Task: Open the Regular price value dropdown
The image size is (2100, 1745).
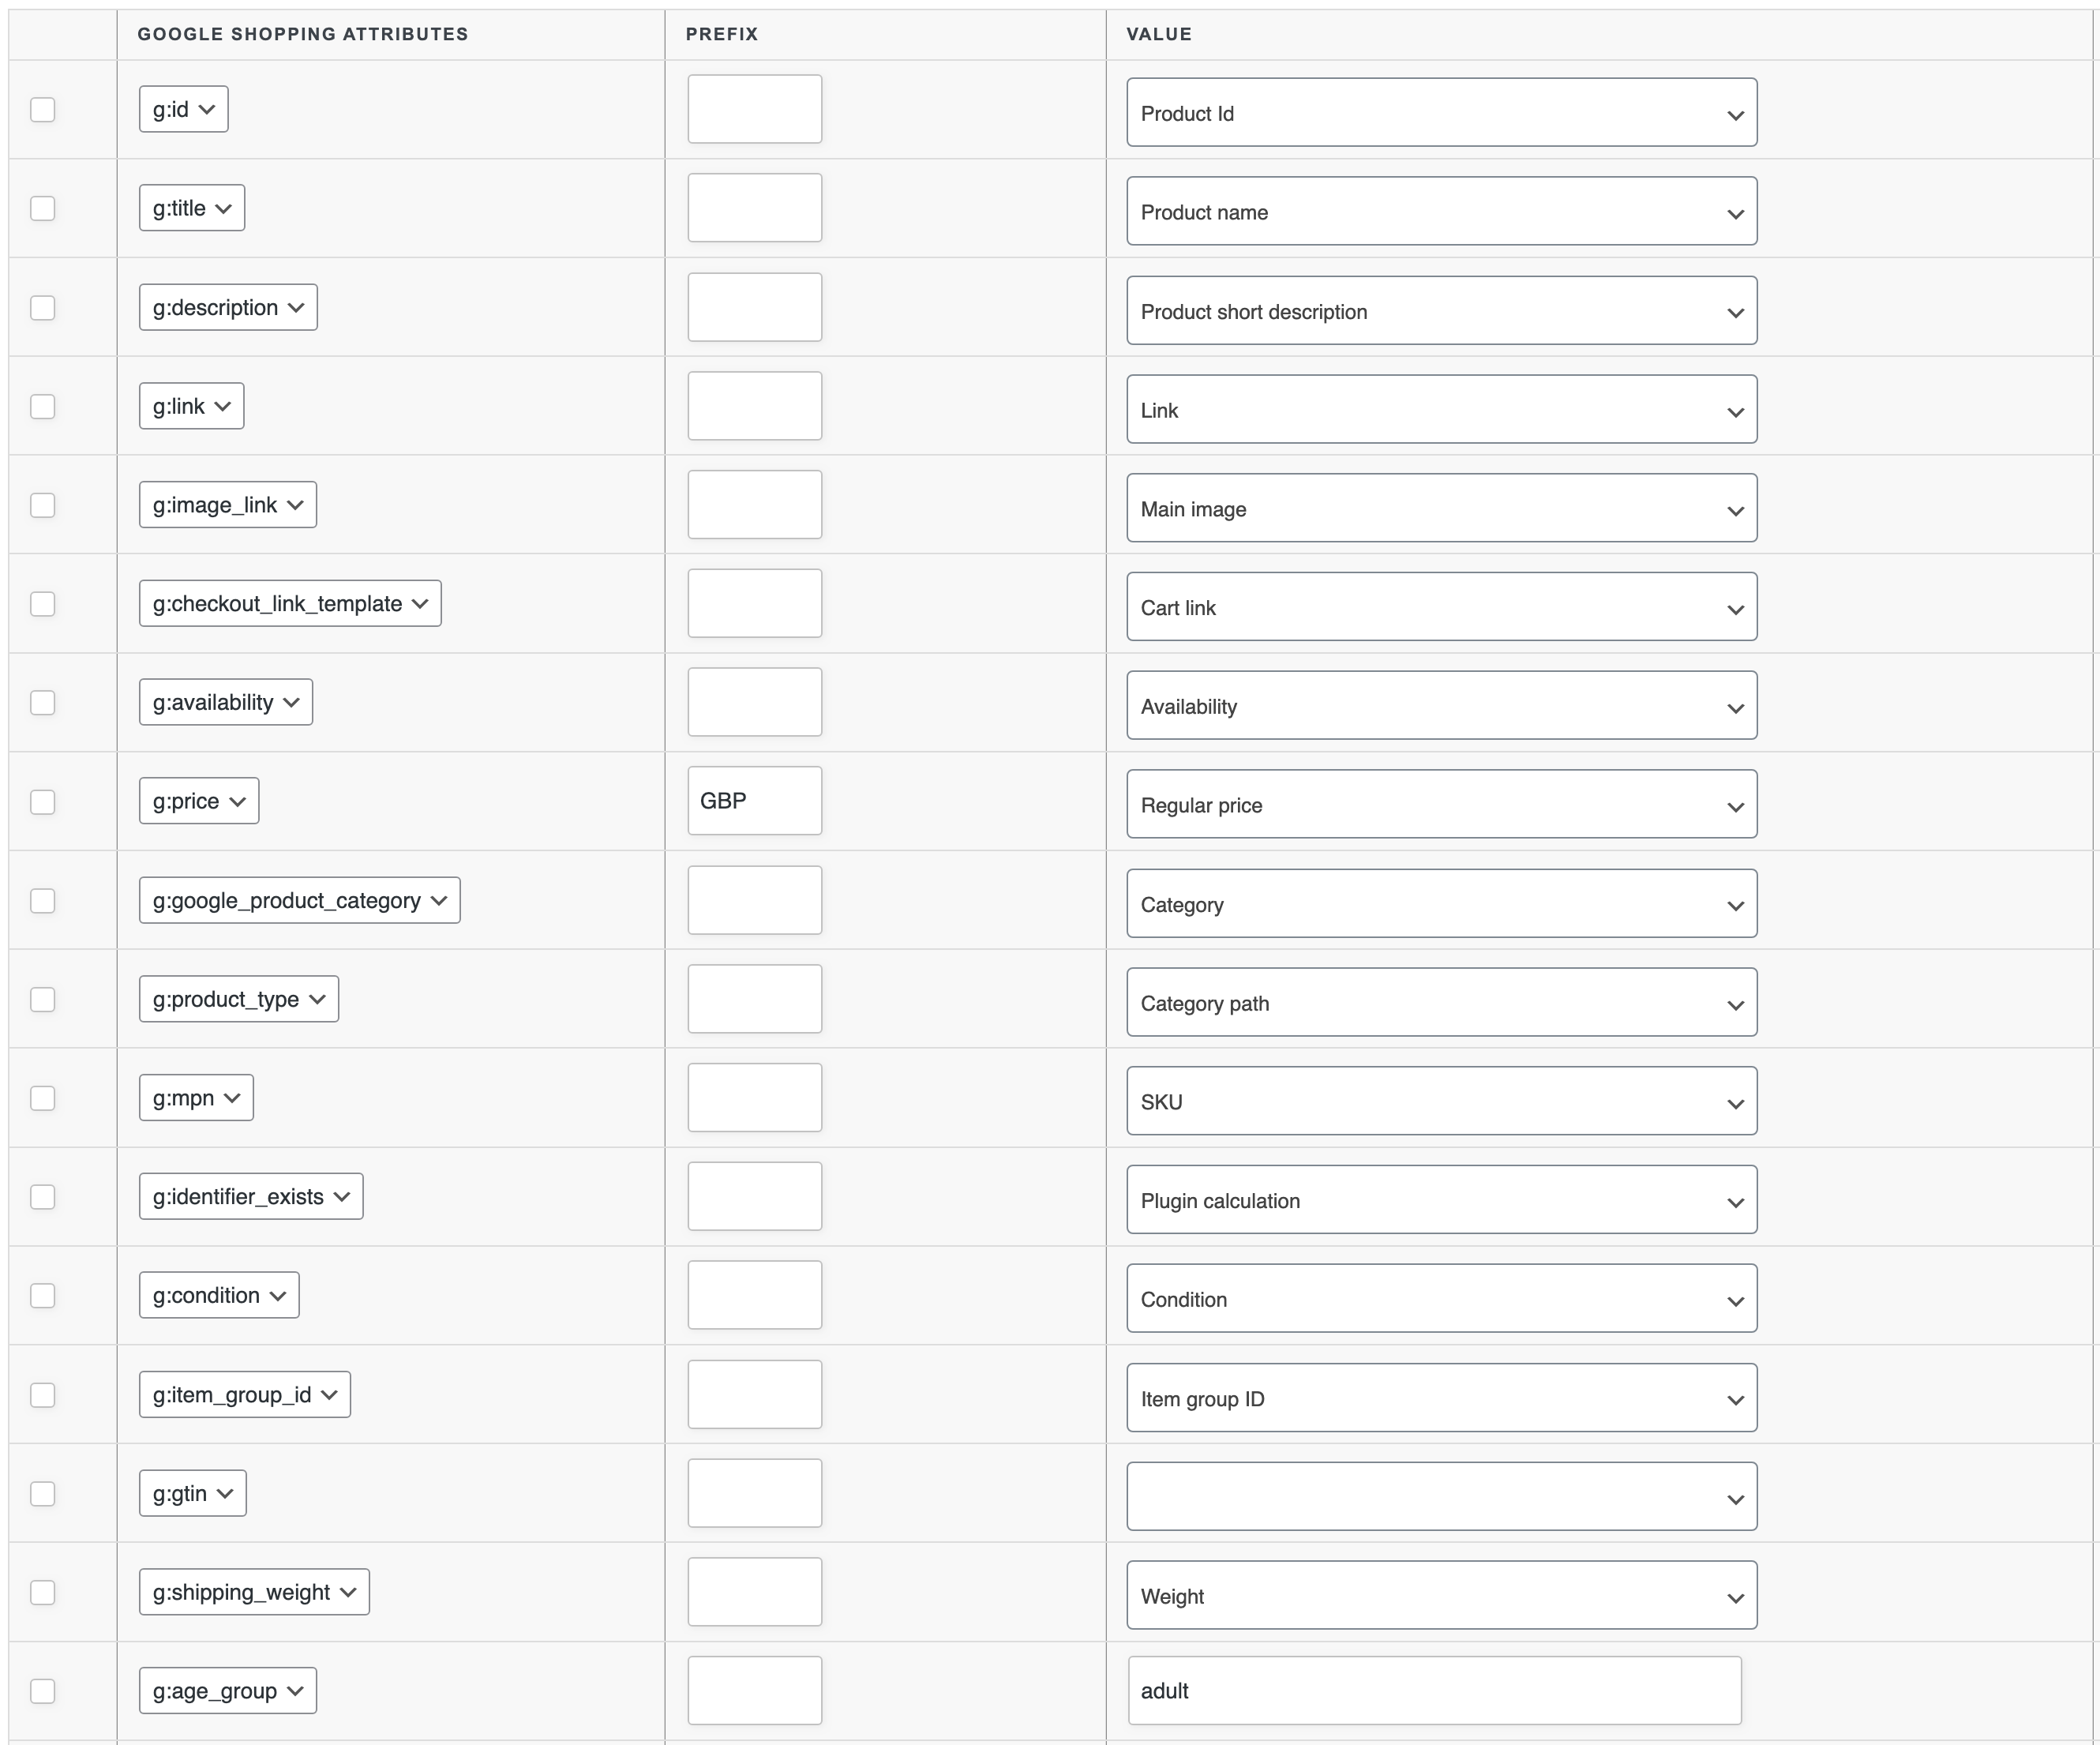Action: (x=1441, y=805)
